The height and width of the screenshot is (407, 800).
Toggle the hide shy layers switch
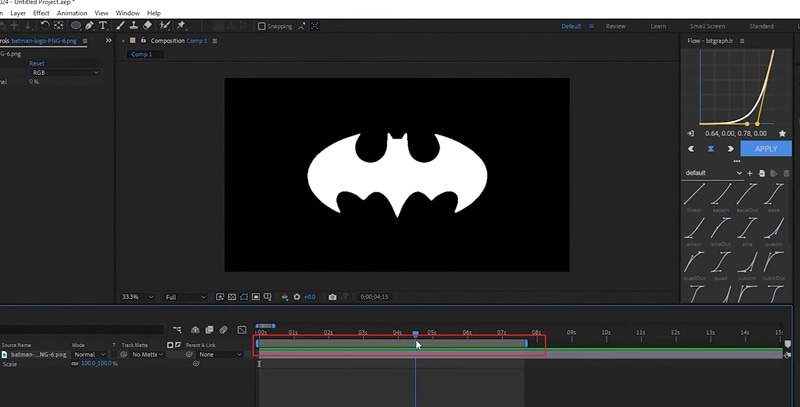(195, 330)
